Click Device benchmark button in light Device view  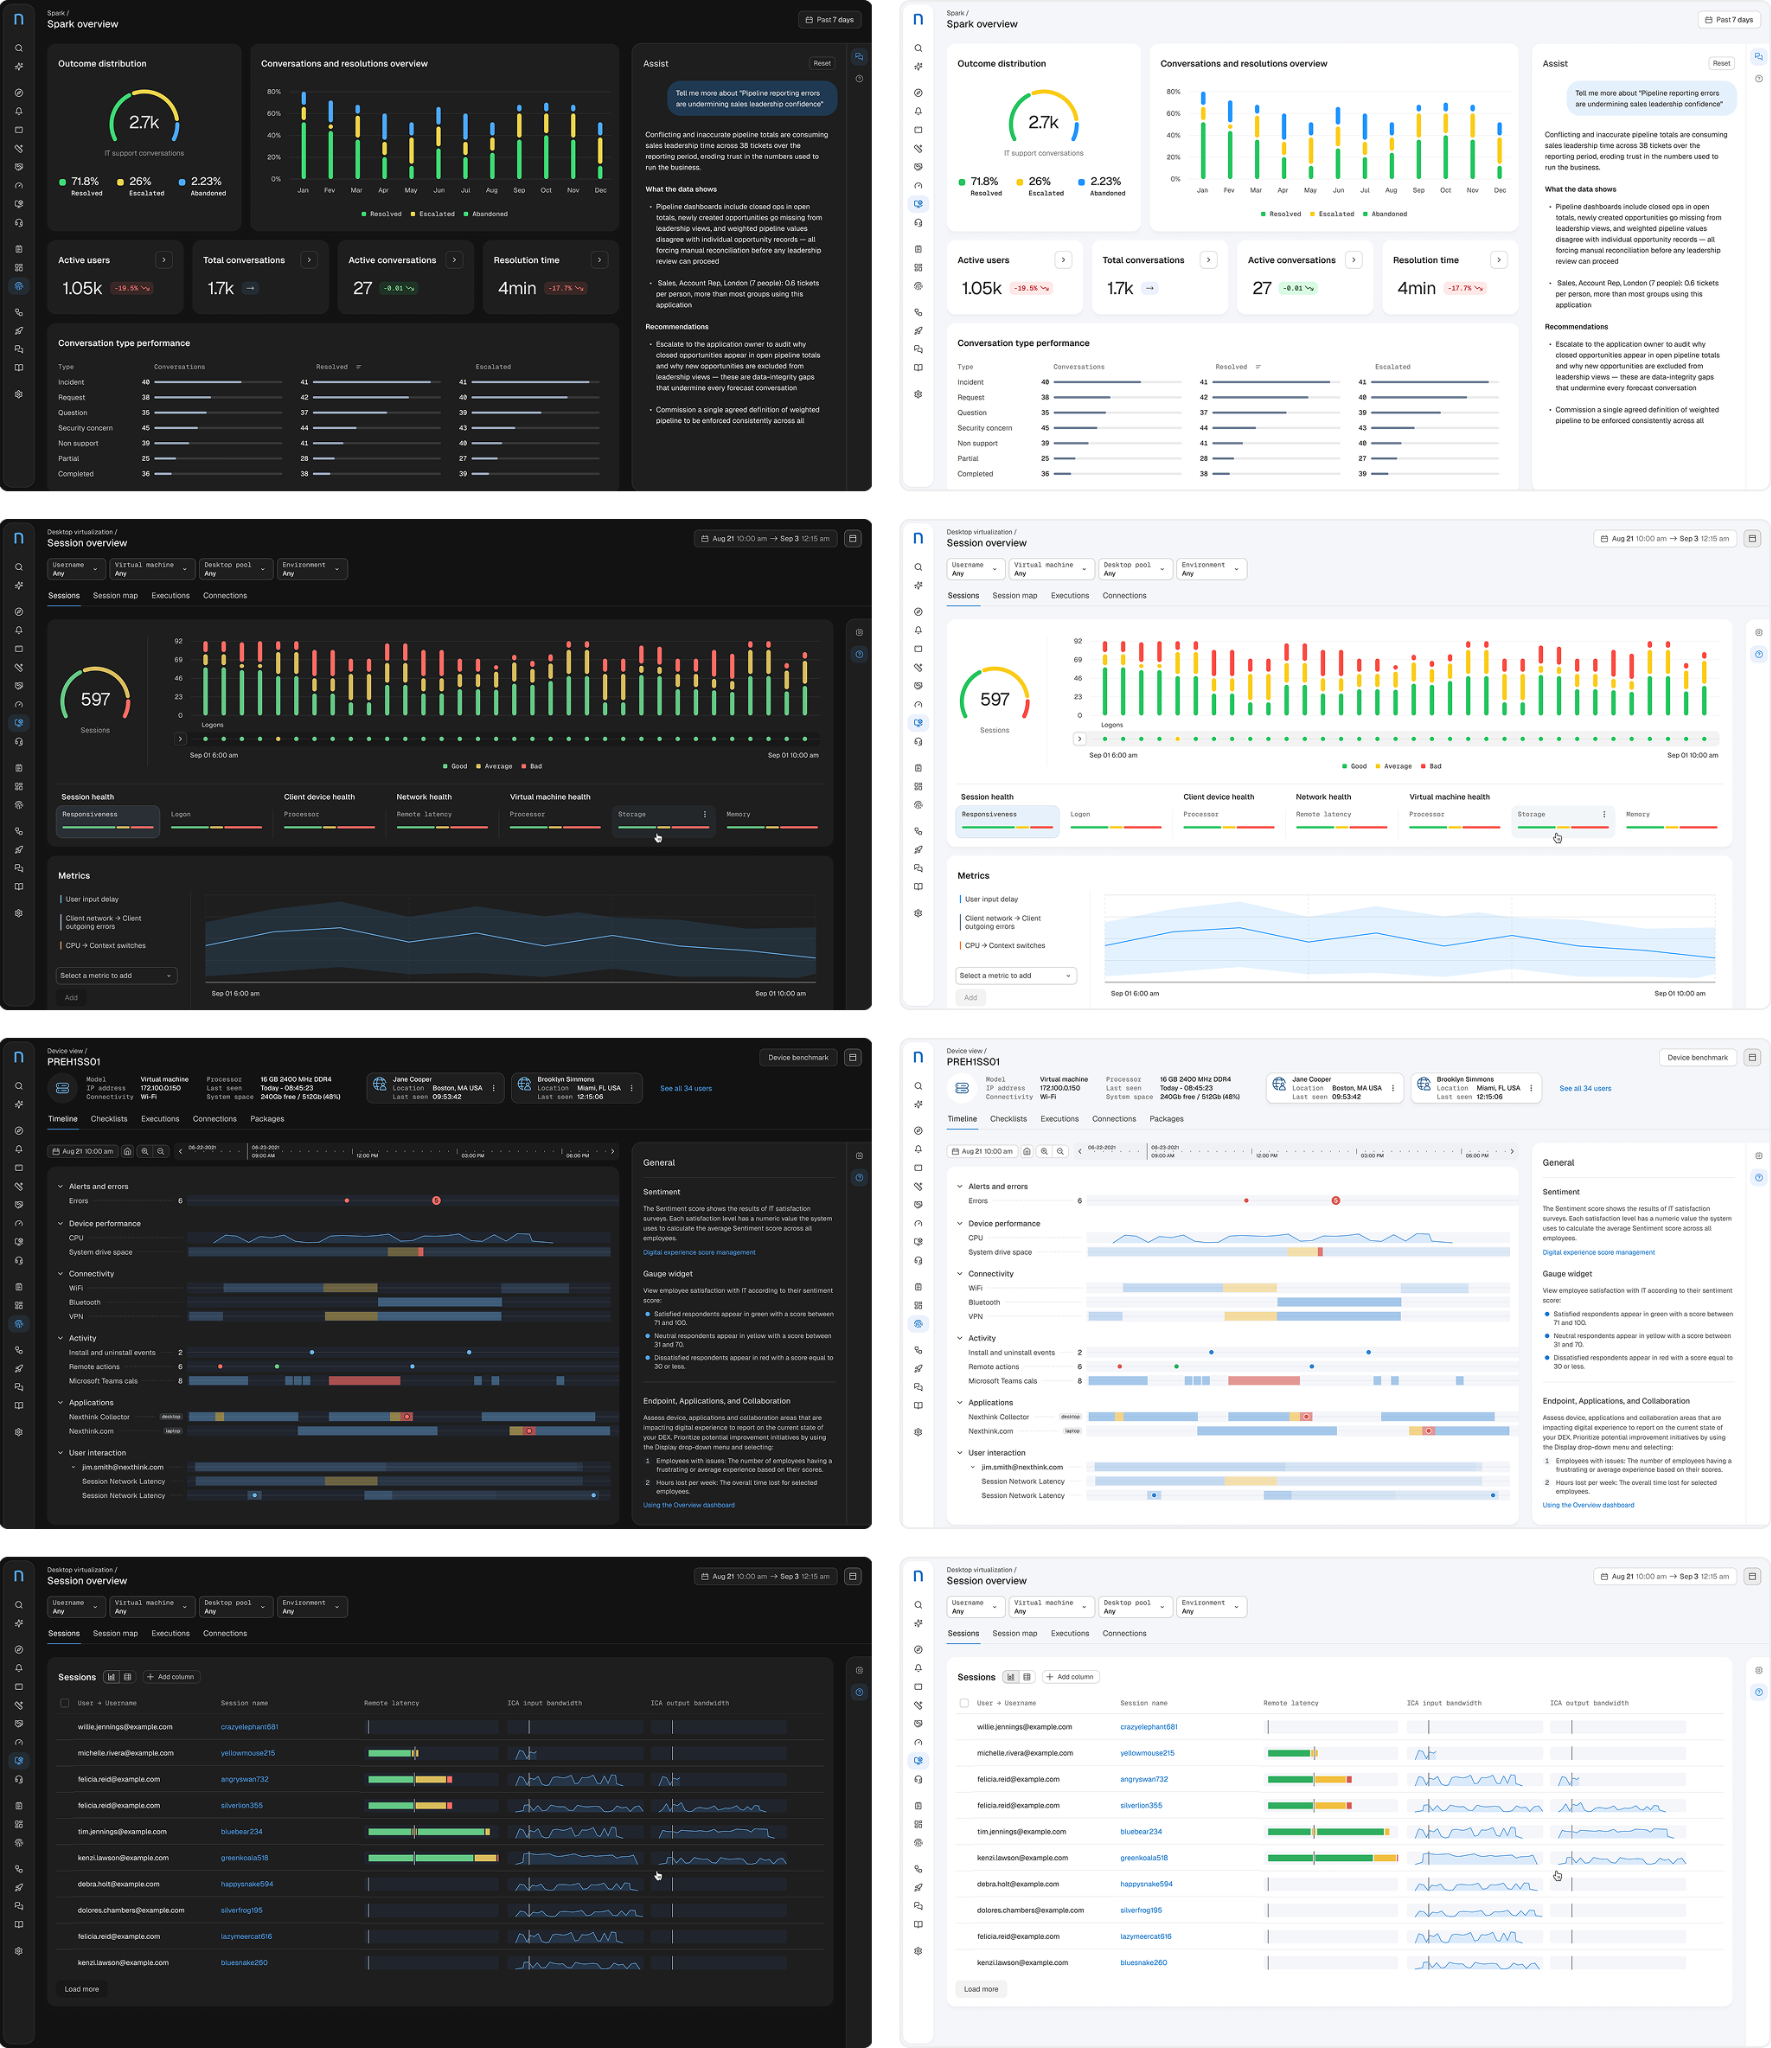[x=1697, y=1057]
